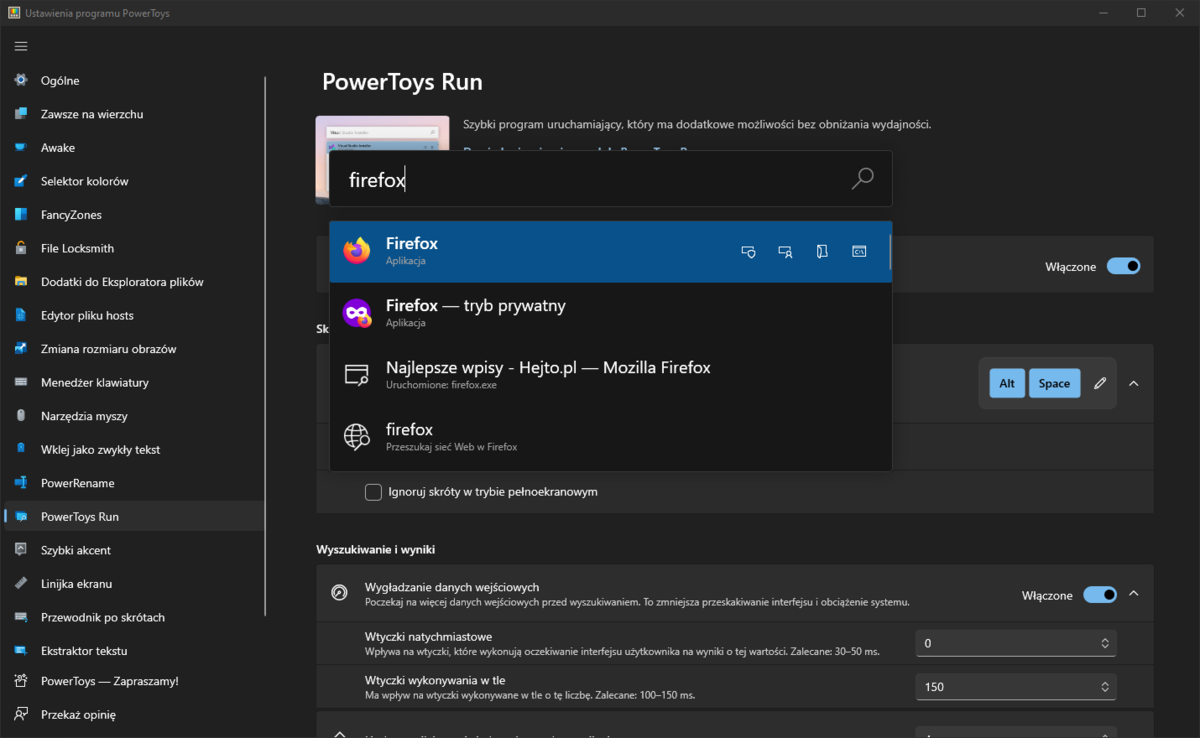Click the search box containing firefox
The height and width of the screenshot is (738, 1200).
click(610, 179)
